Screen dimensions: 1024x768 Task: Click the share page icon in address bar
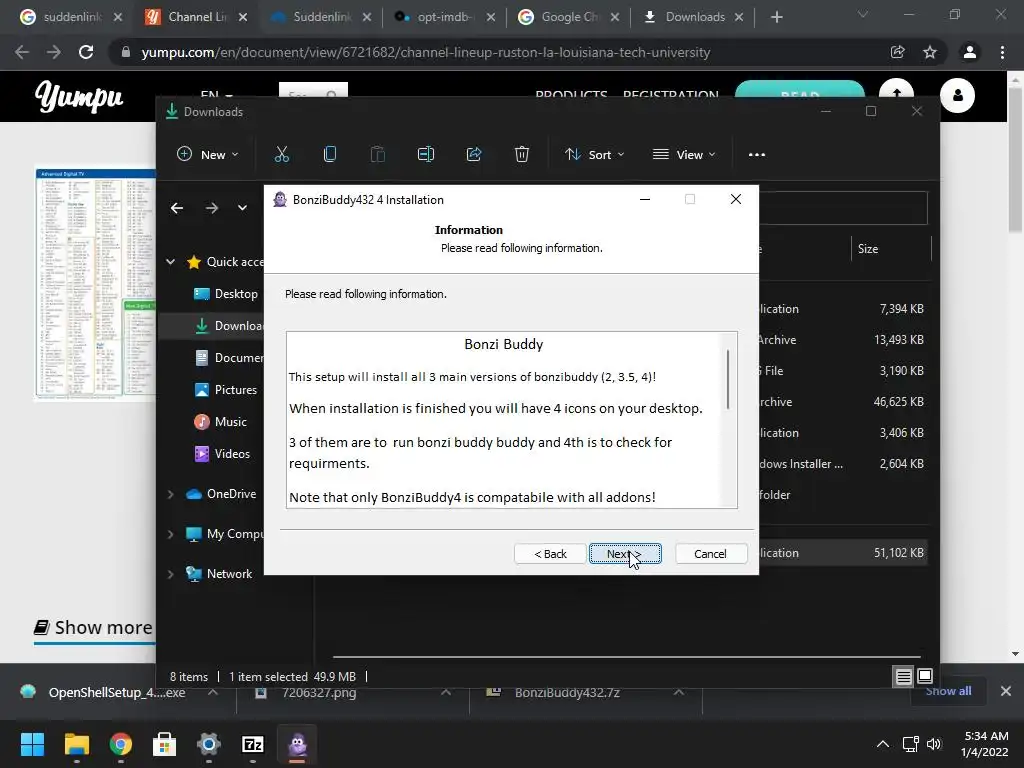click(x=897, y=52)
